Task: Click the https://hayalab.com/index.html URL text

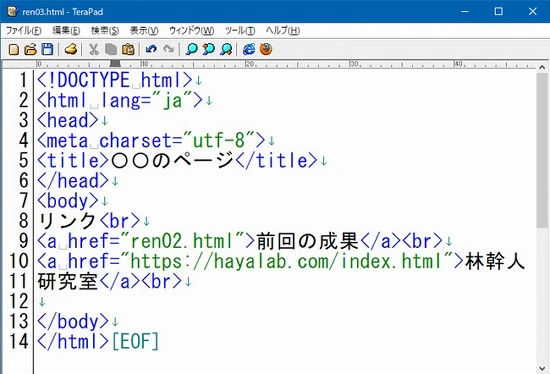Action: tap(286, 261)
